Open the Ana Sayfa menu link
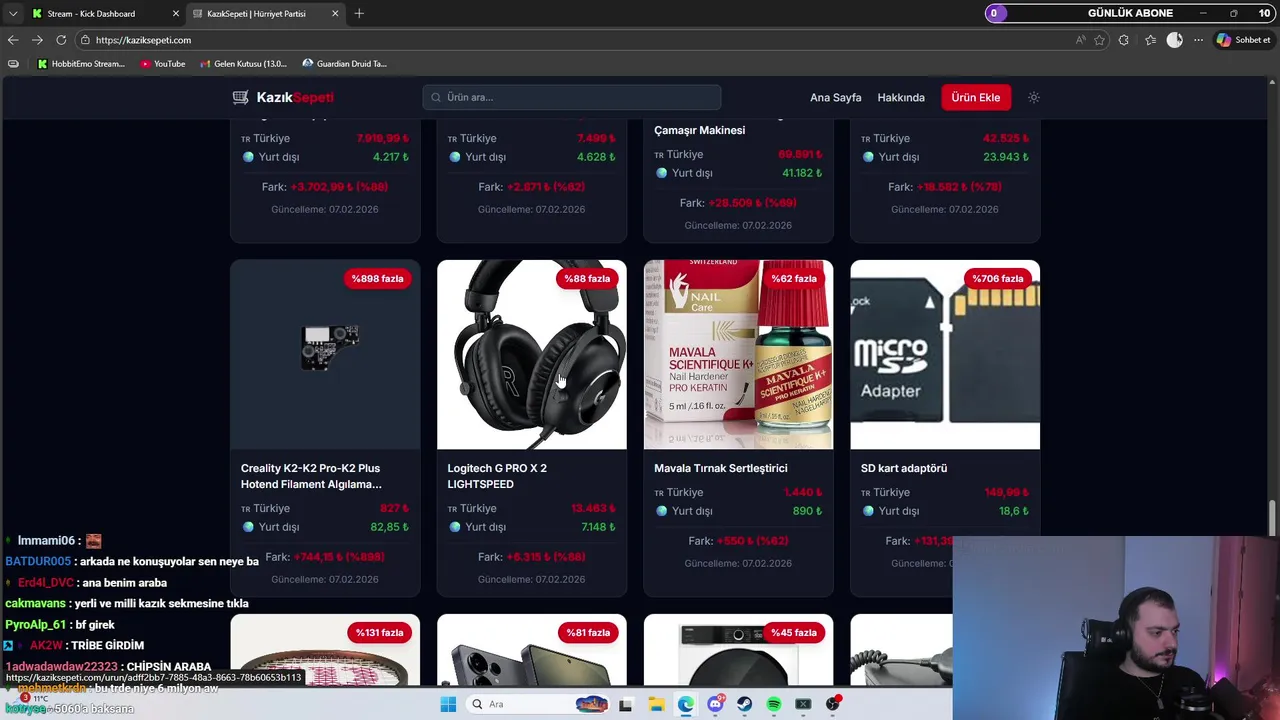The width and height of the screenshot is (1280, 720). tap(835, 97)
